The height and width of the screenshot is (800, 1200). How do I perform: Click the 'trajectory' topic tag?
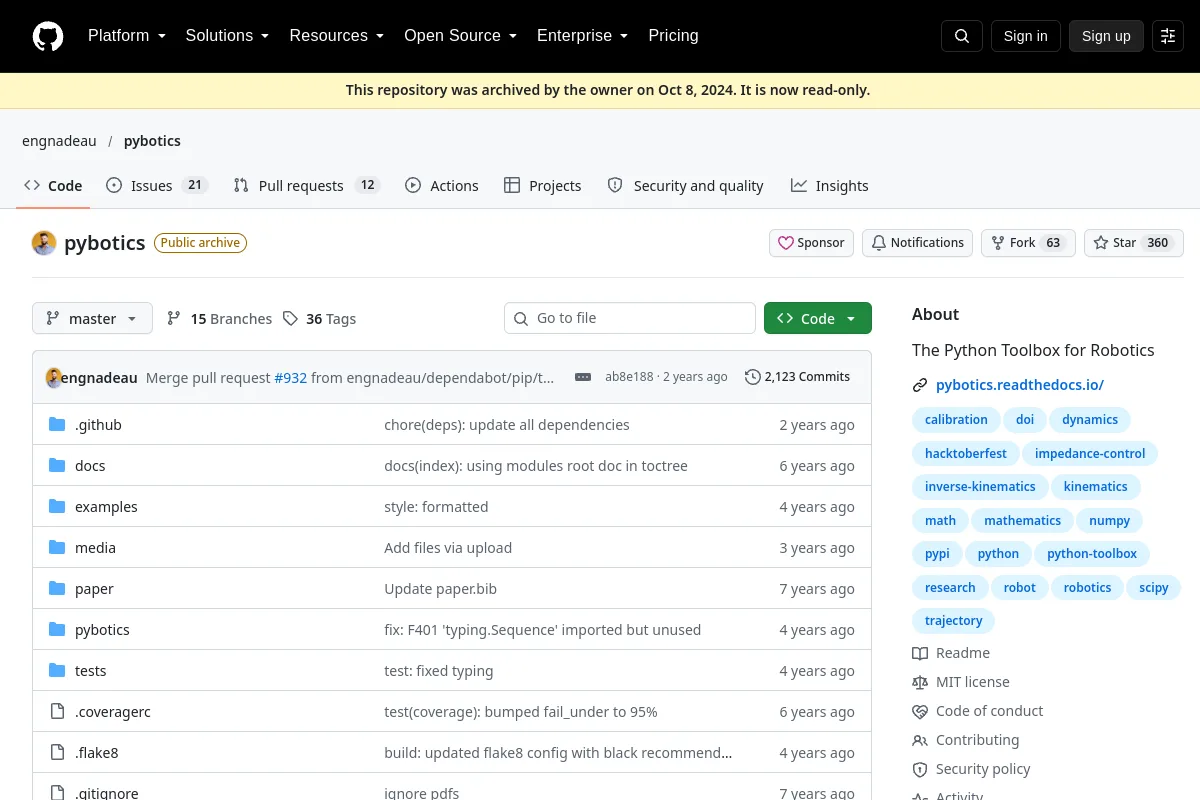click(954, 621)
